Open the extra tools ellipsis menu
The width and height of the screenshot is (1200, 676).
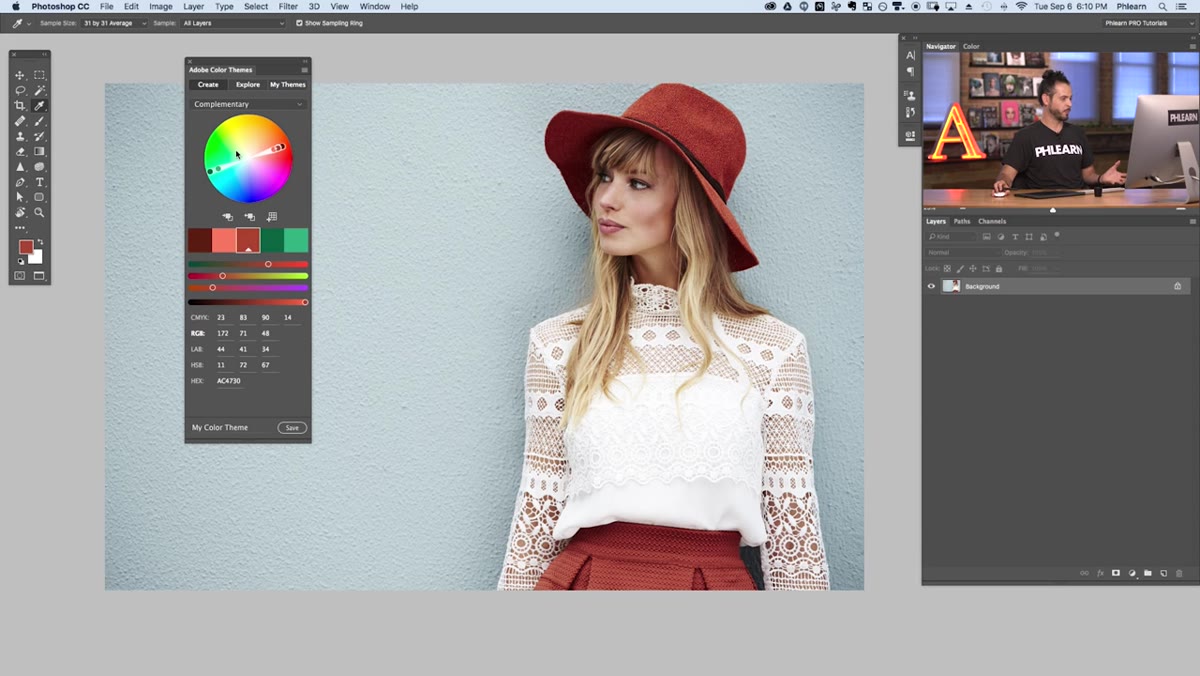point(20,228)
